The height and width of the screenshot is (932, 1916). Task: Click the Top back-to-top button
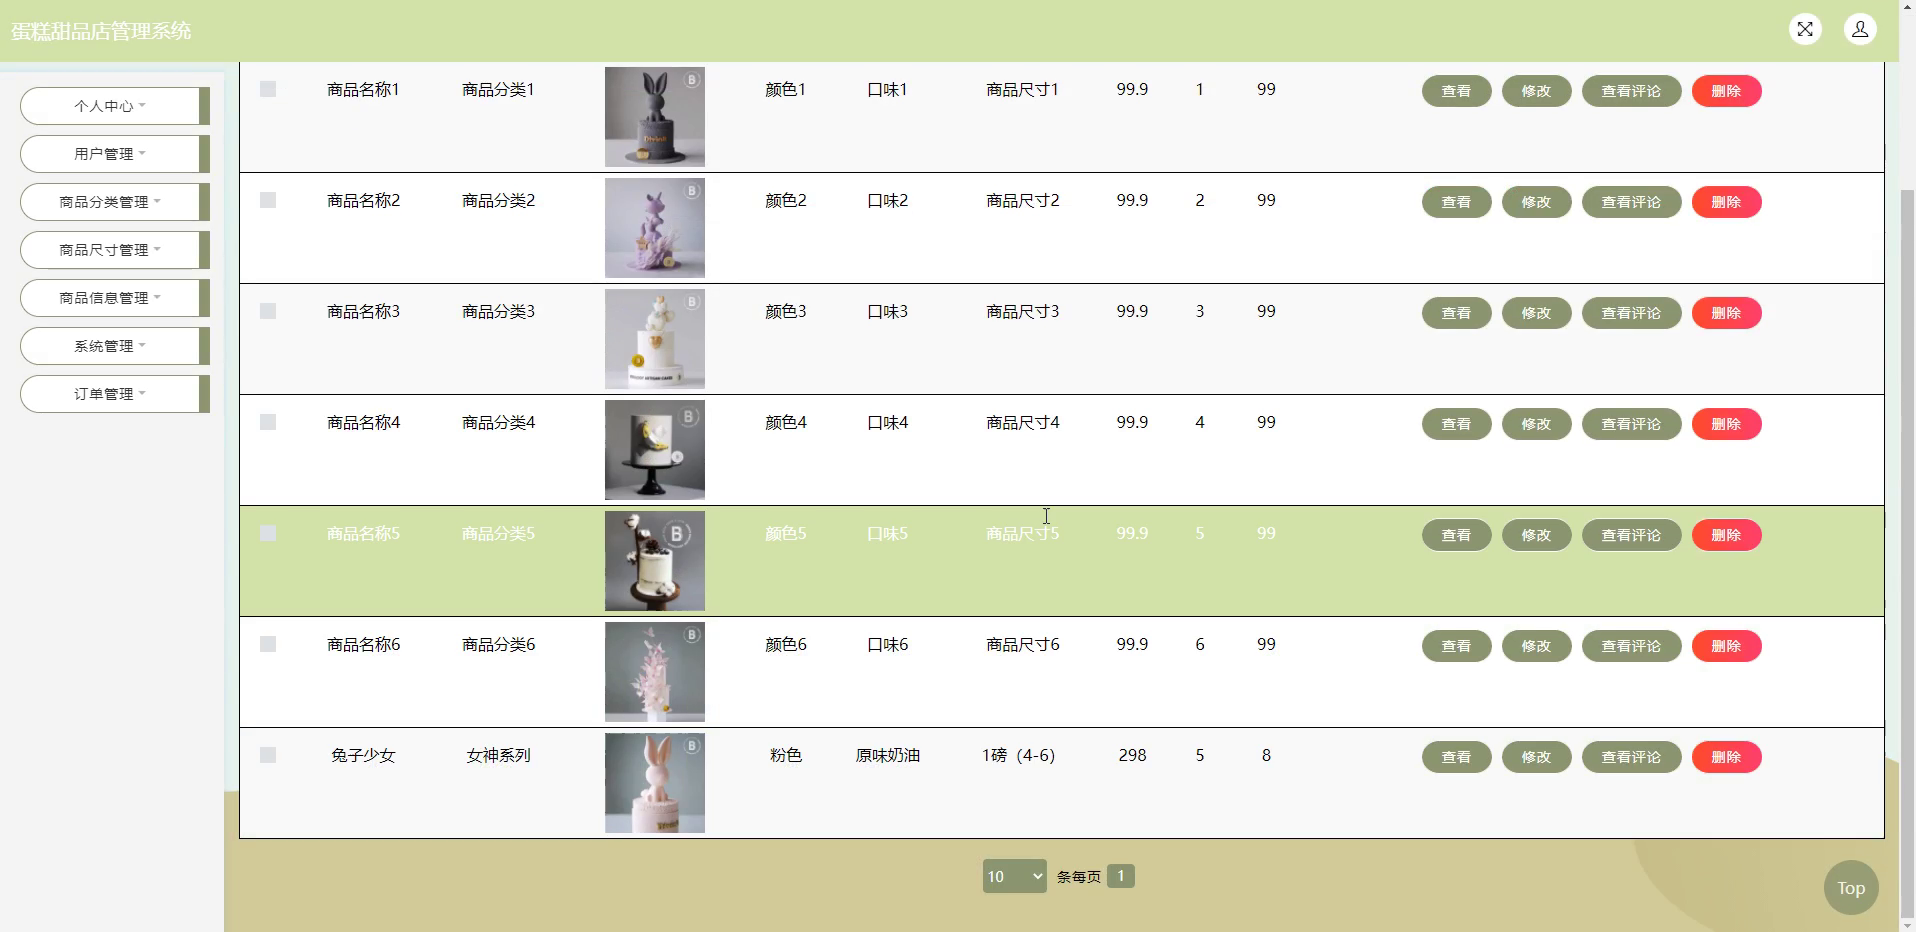tap(1851, 888)
